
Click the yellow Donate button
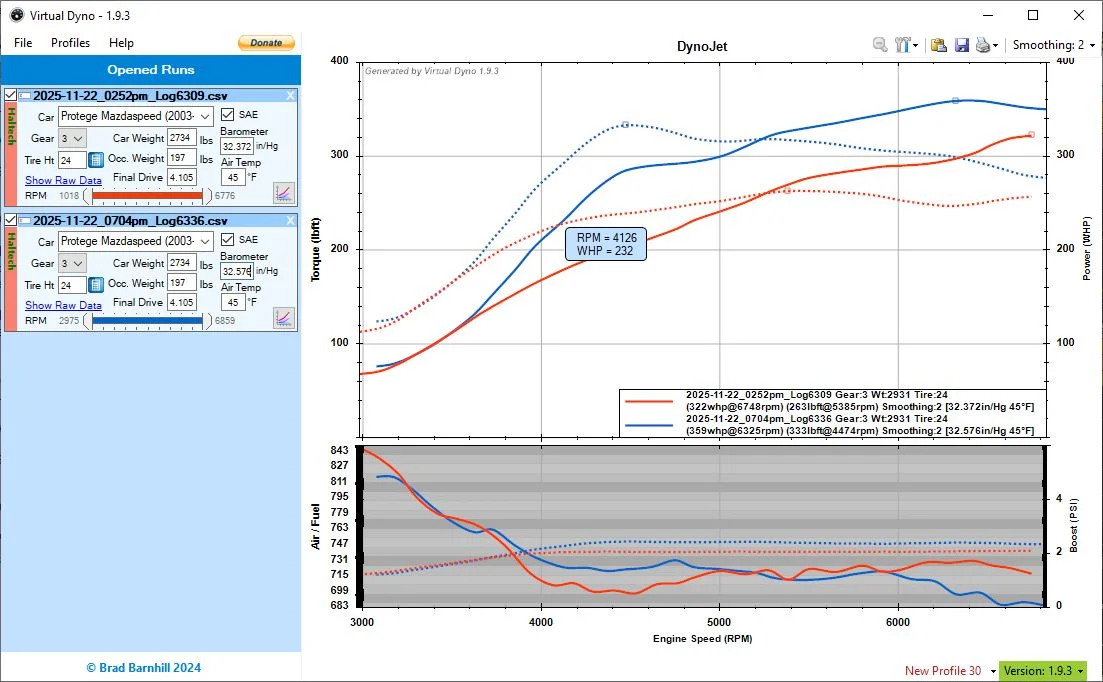[x=266, y=43]
